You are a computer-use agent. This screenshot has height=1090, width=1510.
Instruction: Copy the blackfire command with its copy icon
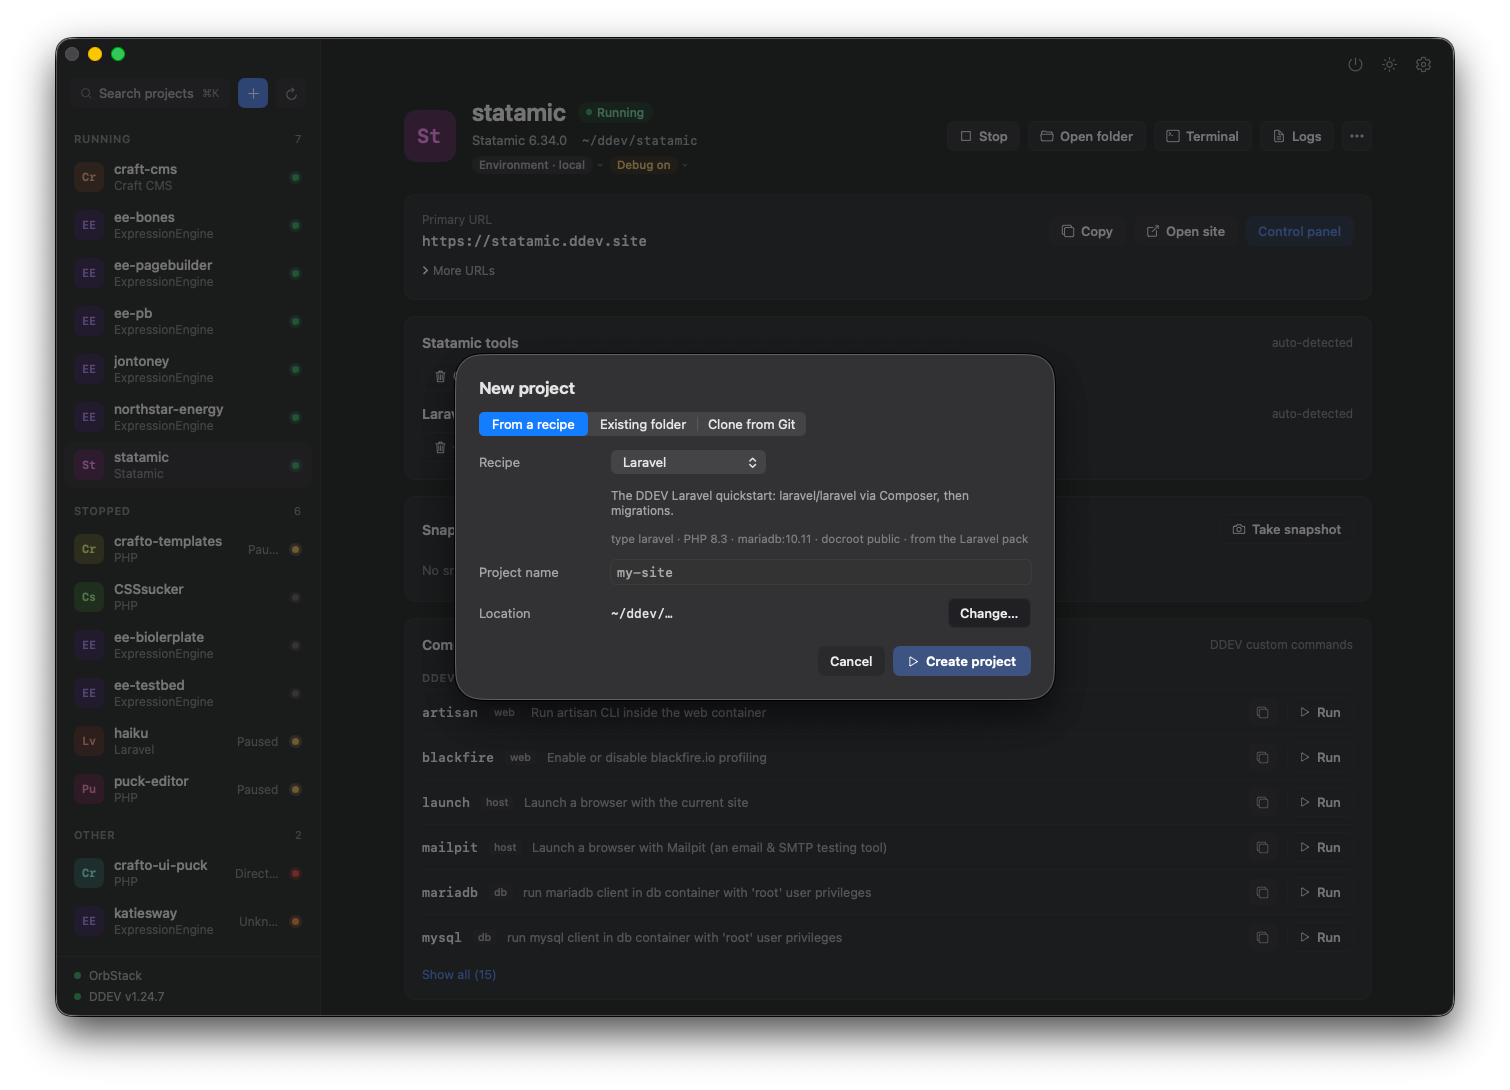[x=1262, y=758]
